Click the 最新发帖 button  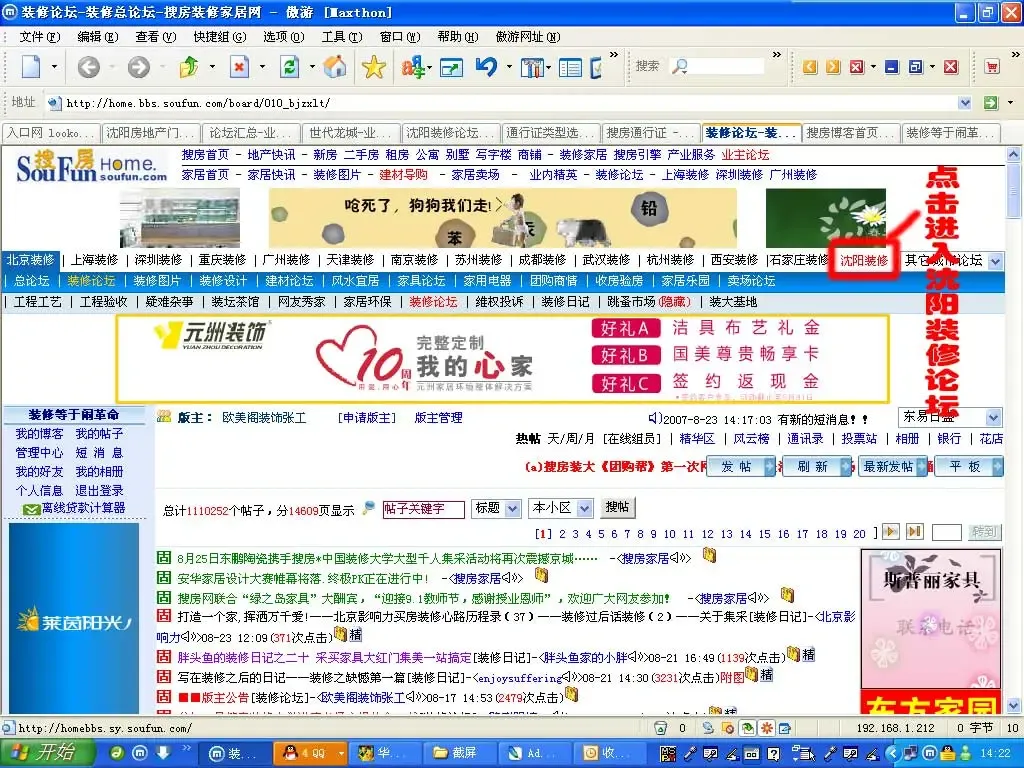pyautogui.click(x=893, y=466)
